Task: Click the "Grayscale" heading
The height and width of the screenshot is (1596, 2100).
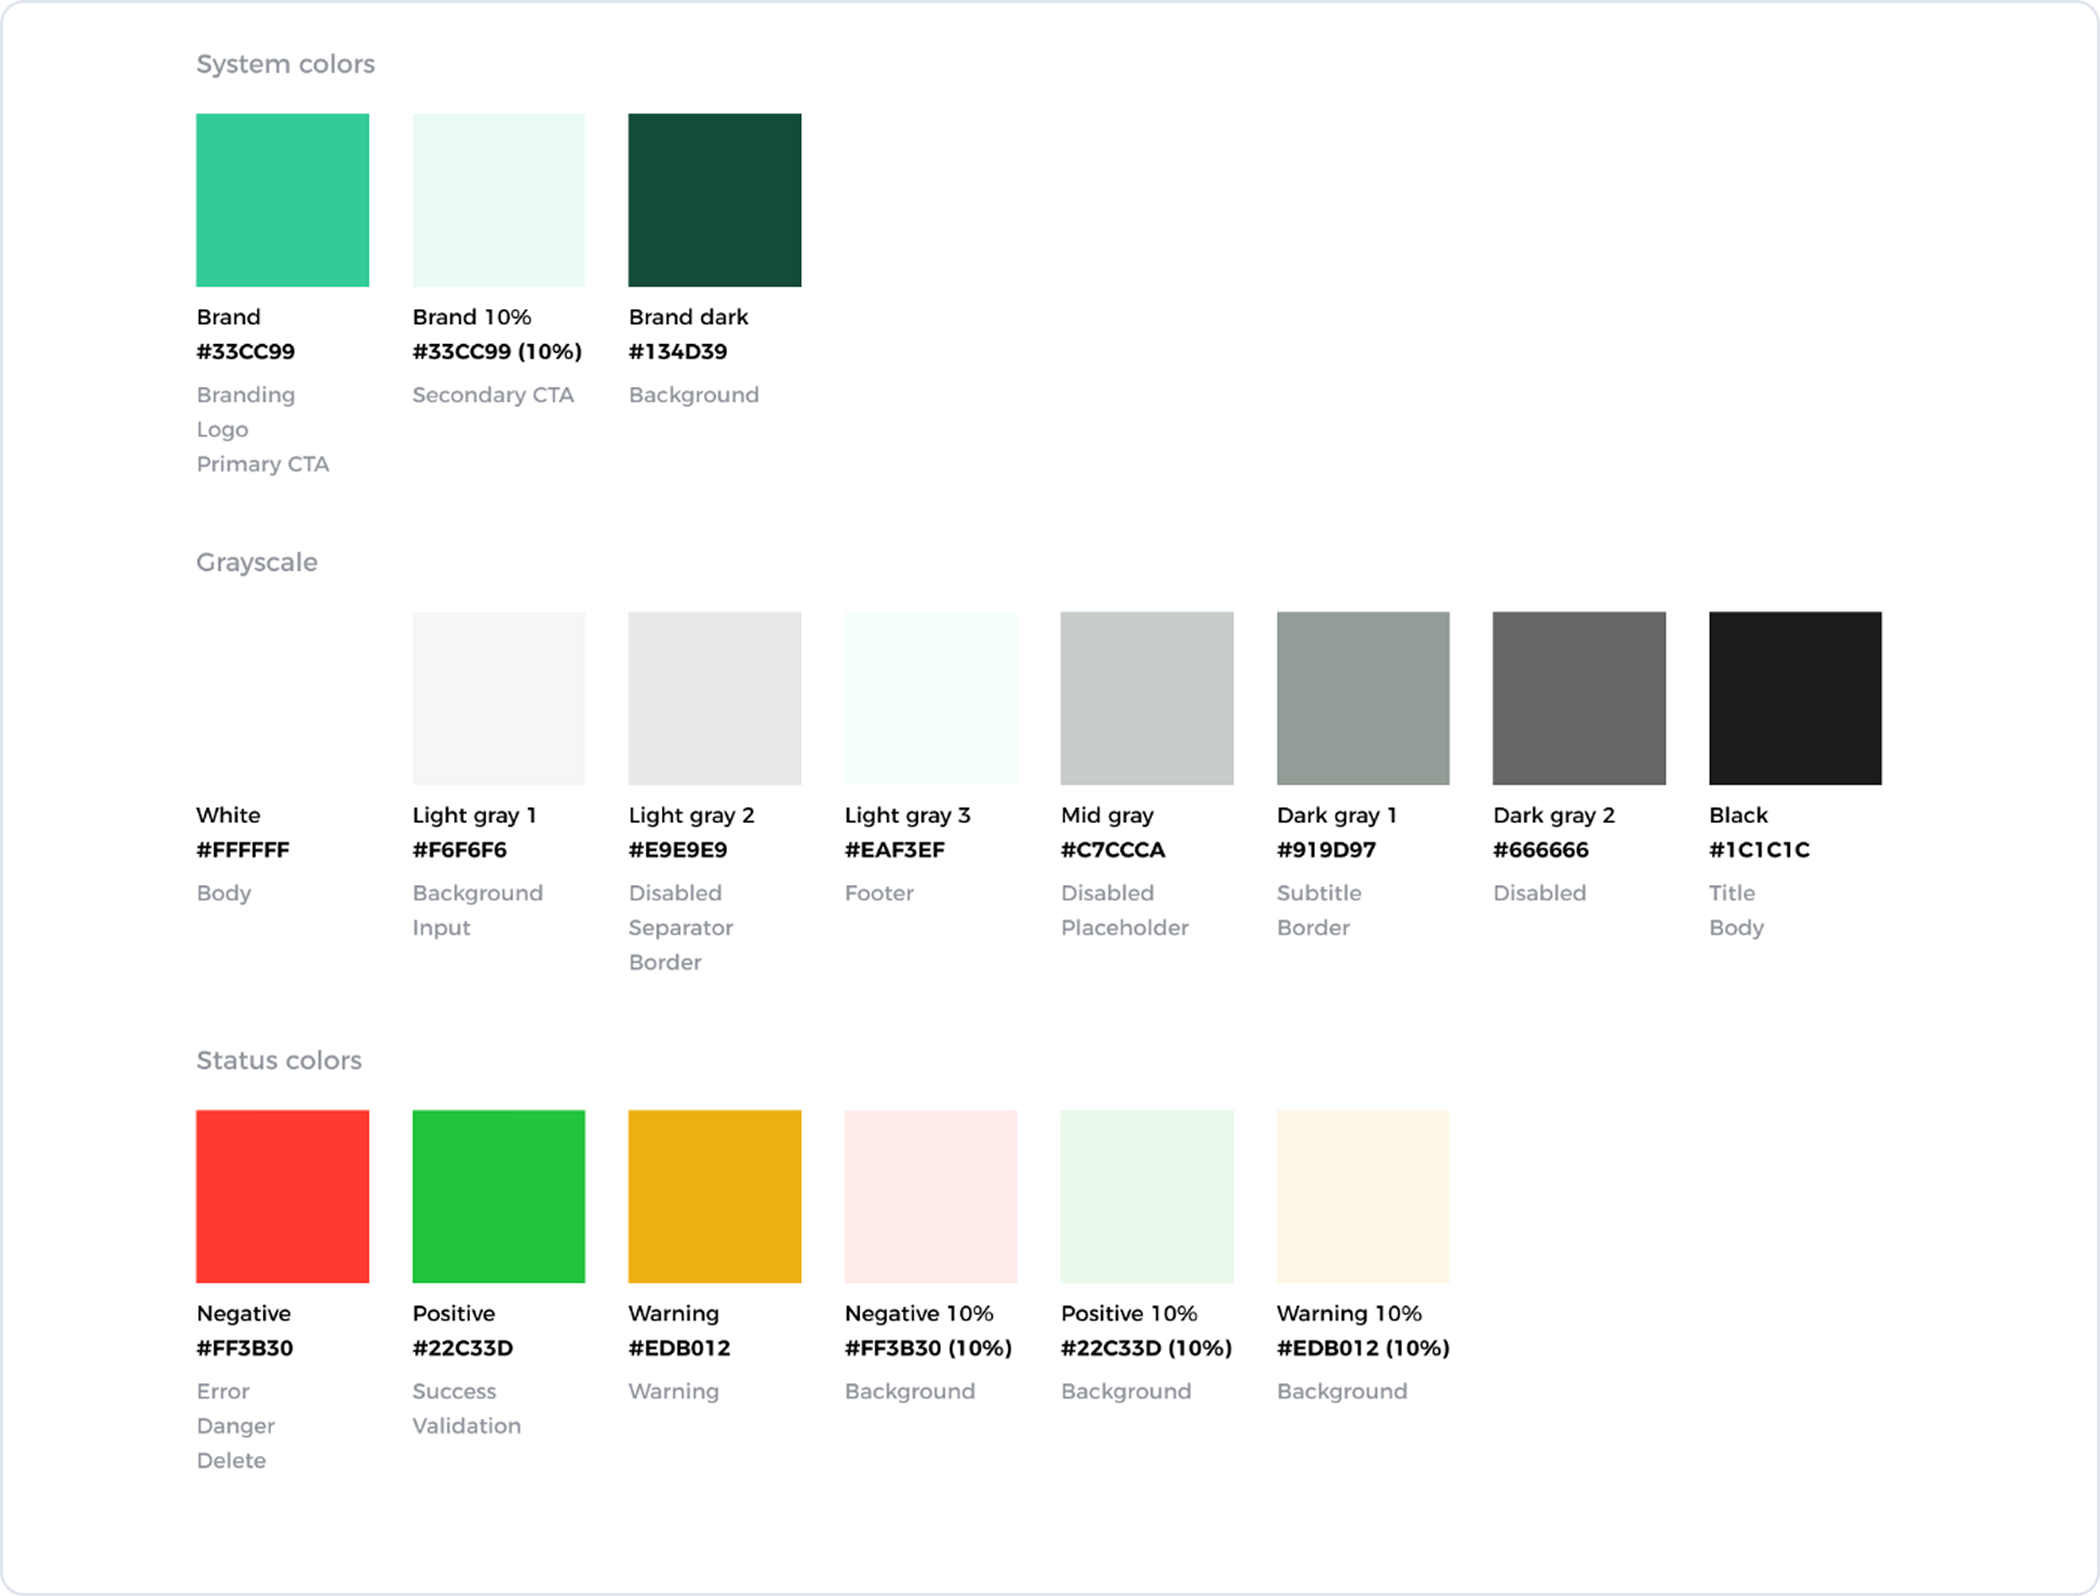Action: (x=256, y=562)
